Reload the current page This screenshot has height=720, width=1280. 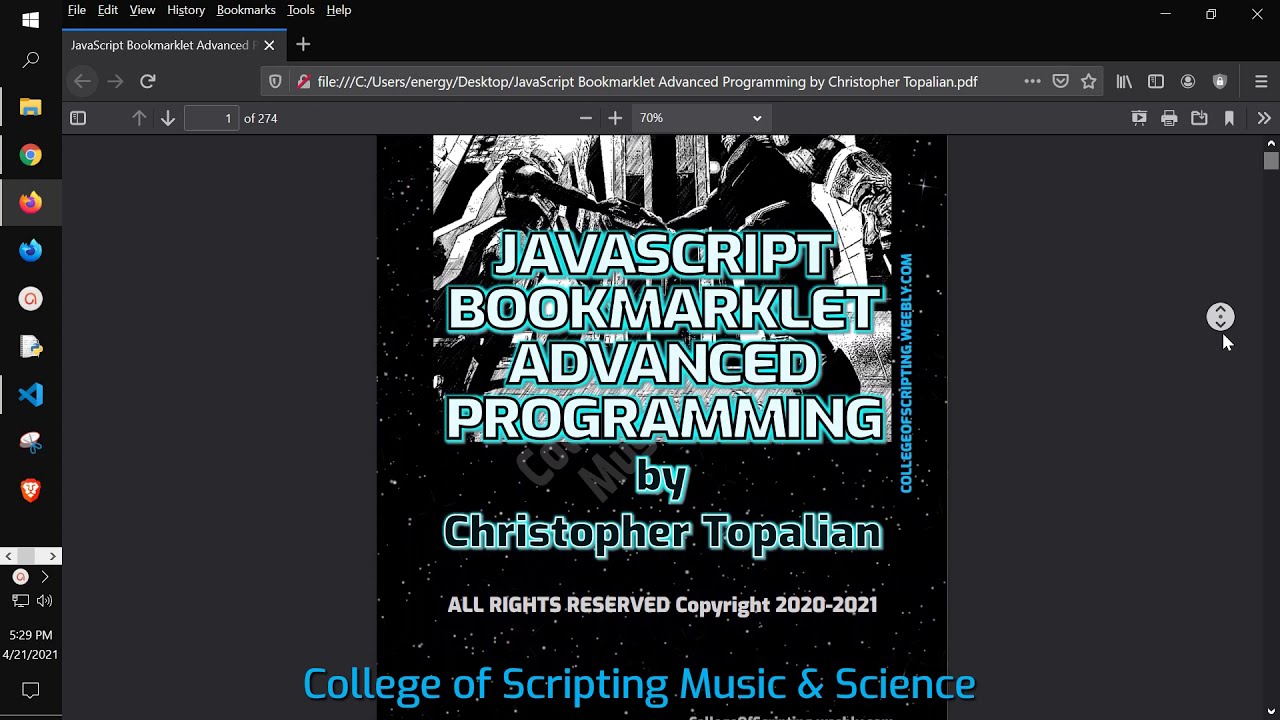point(148,81)
